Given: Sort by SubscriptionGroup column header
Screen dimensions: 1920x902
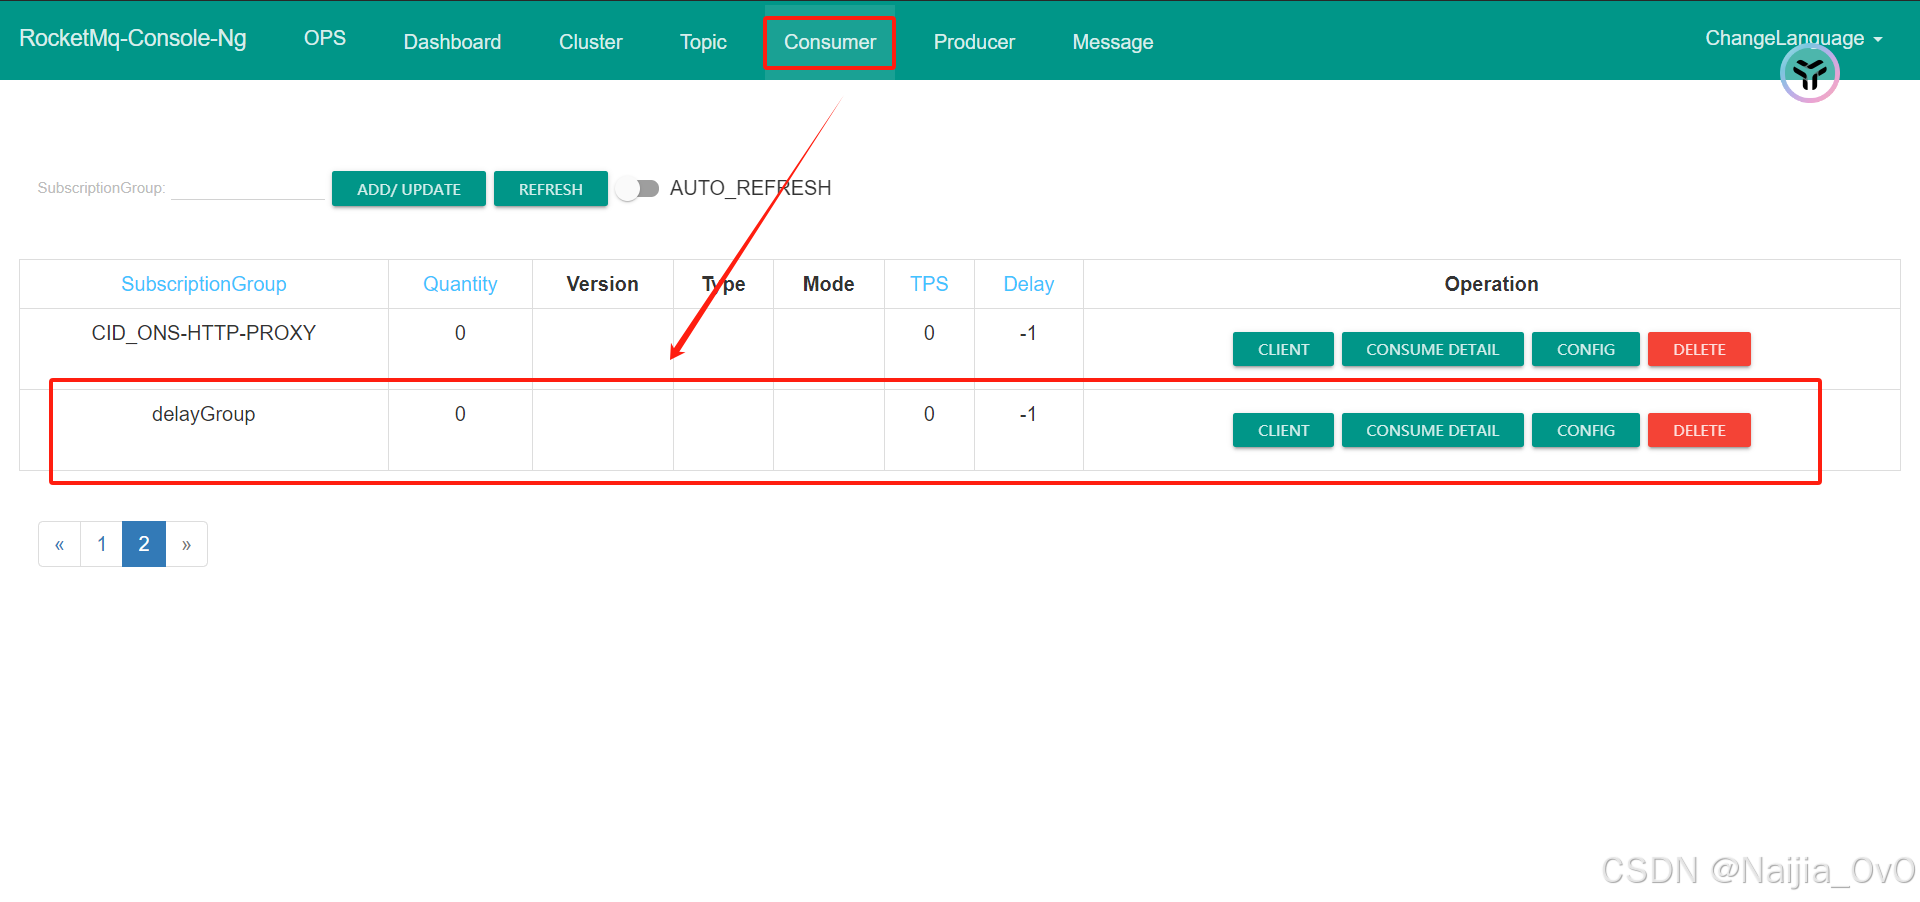Looking at the screenshot, I should click(204, 284).
